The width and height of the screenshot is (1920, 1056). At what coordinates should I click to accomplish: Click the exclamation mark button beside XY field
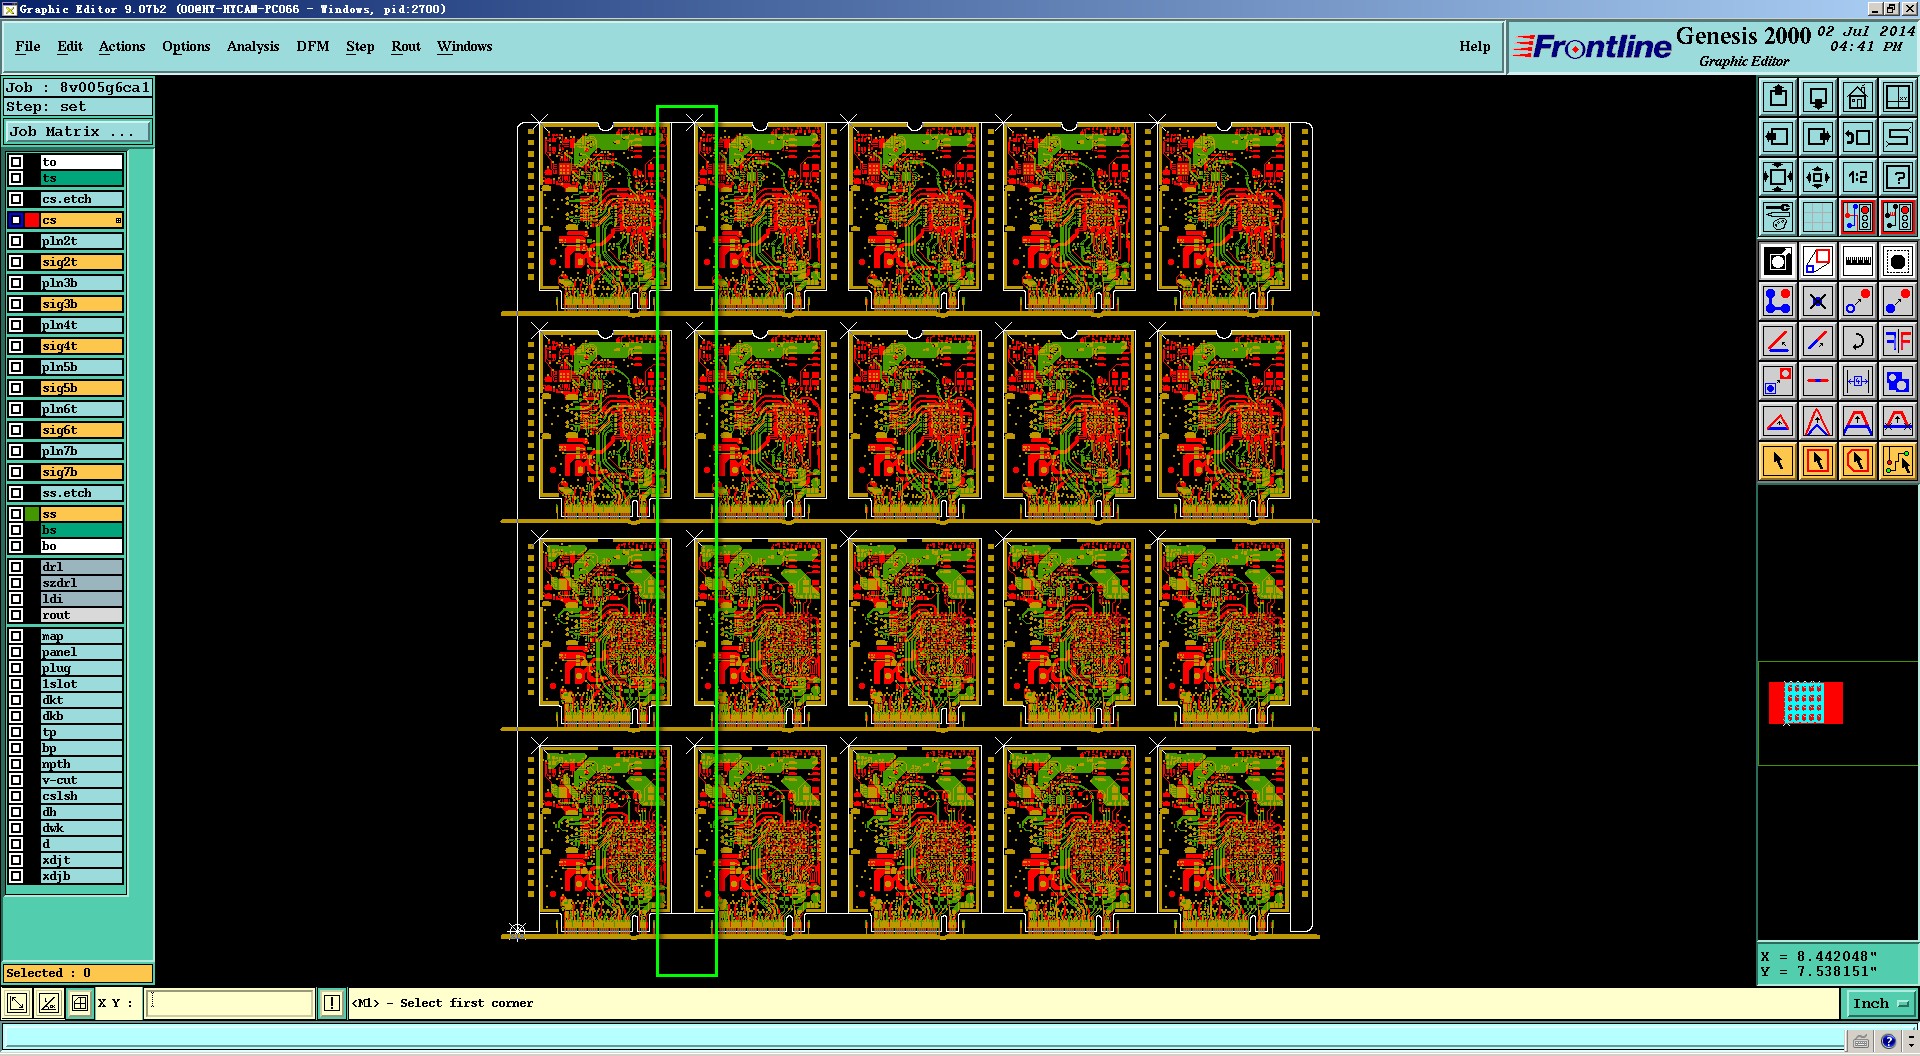[x=332, y=1003]
